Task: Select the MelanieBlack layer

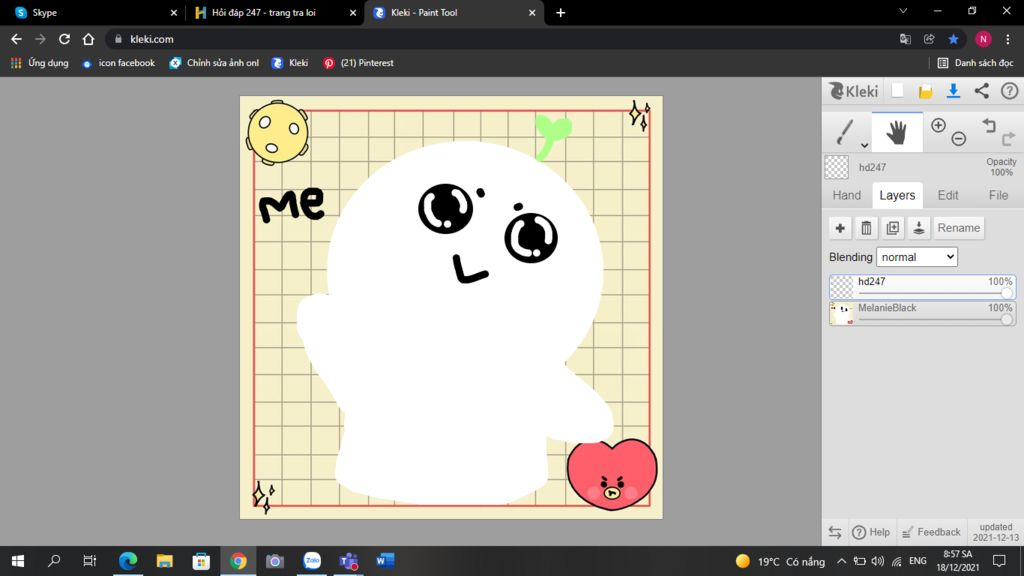Action: (x=922, y=313)
